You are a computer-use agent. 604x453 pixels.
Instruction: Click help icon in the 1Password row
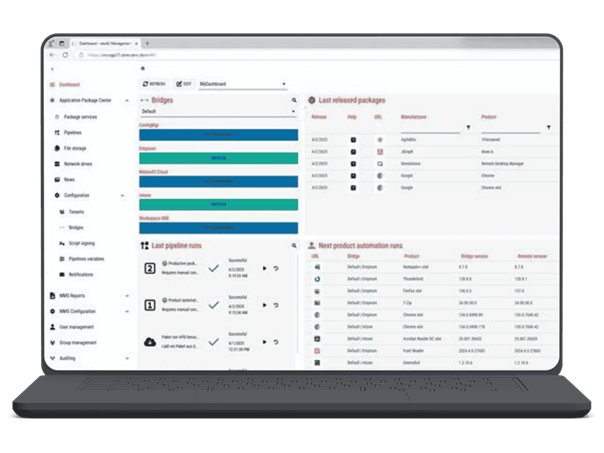point(353,140)
